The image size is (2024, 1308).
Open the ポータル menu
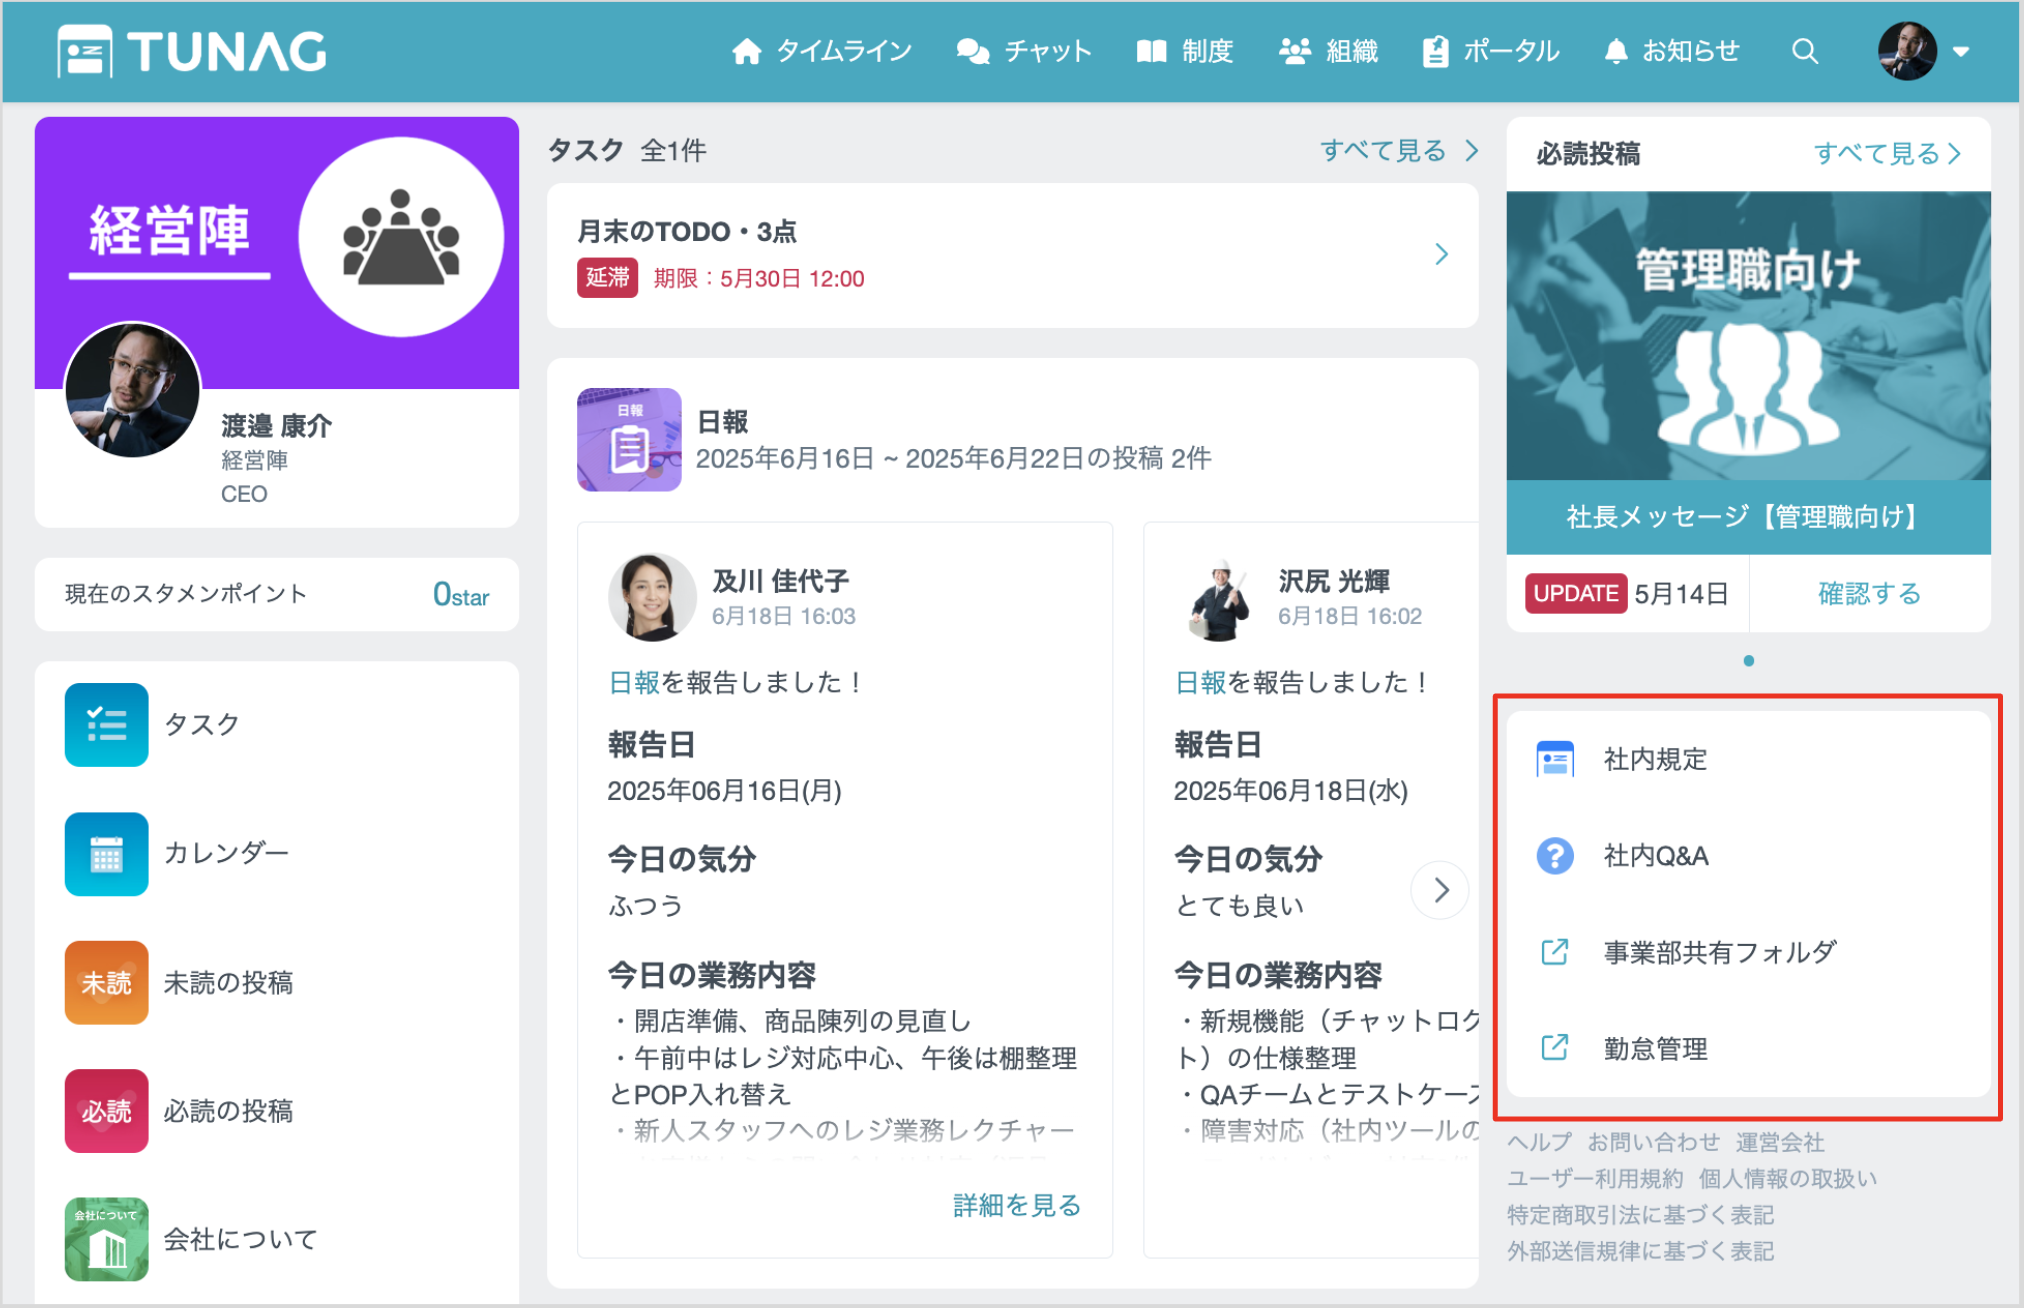tap(1491, 51)
